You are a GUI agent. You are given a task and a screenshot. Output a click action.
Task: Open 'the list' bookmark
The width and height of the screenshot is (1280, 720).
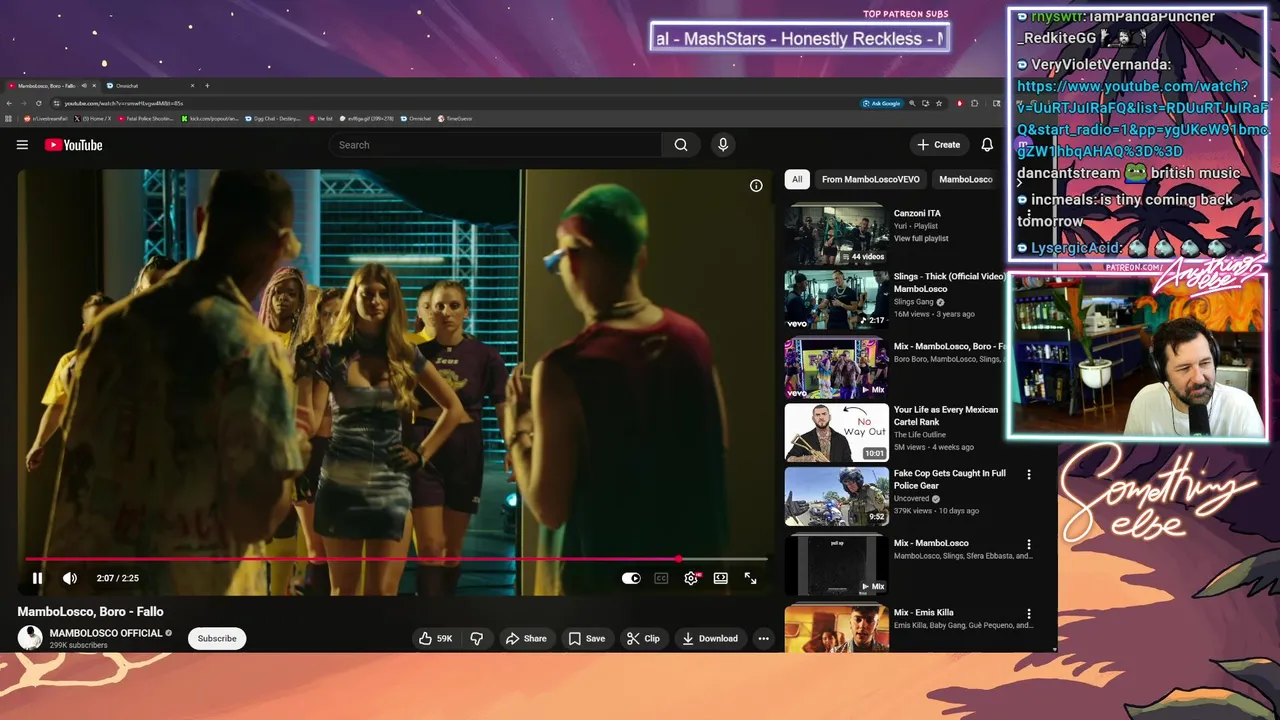tap(321, 118)
